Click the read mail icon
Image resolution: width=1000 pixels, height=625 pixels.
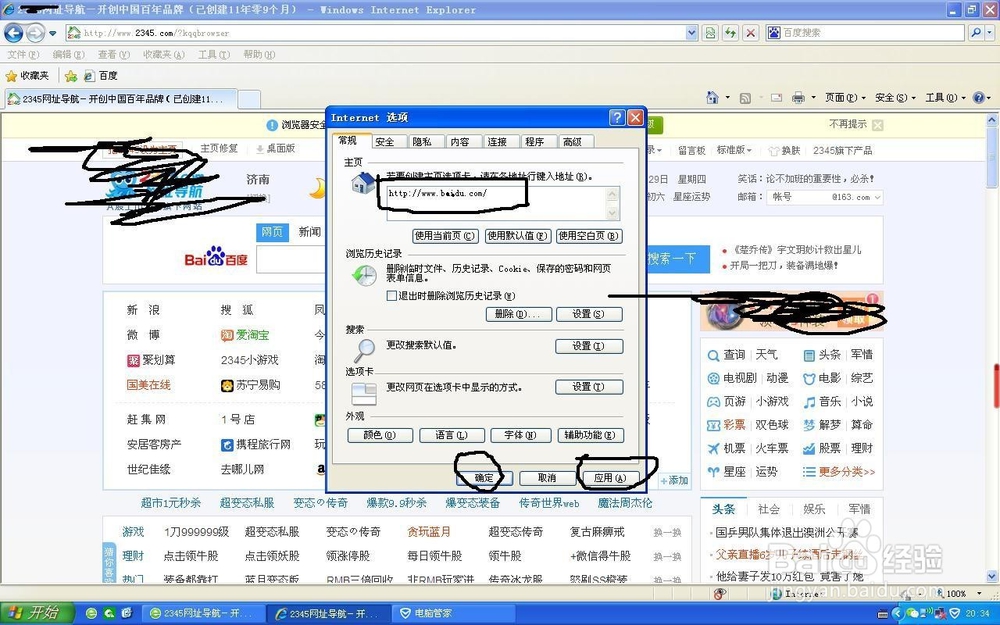tap(776, 98)
